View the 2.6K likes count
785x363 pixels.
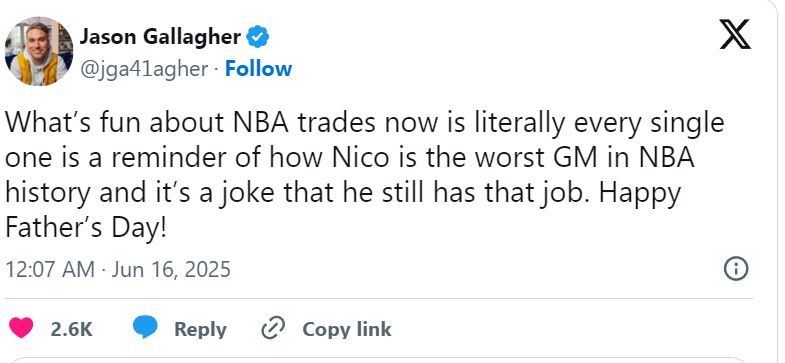72,329
